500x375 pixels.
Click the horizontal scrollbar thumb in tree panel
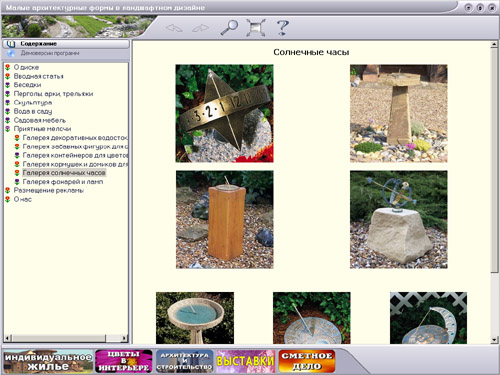(59, 338)
